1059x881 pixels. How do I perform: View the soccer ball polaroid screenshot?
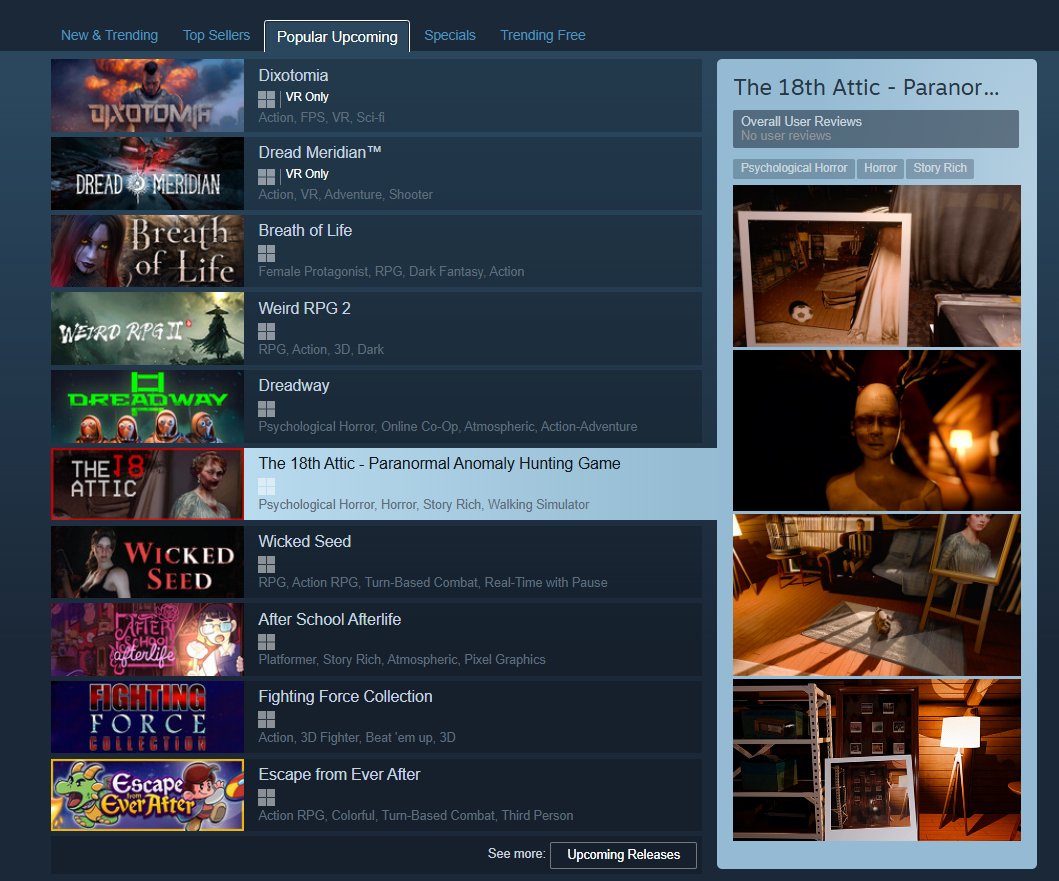pos(877,266)
